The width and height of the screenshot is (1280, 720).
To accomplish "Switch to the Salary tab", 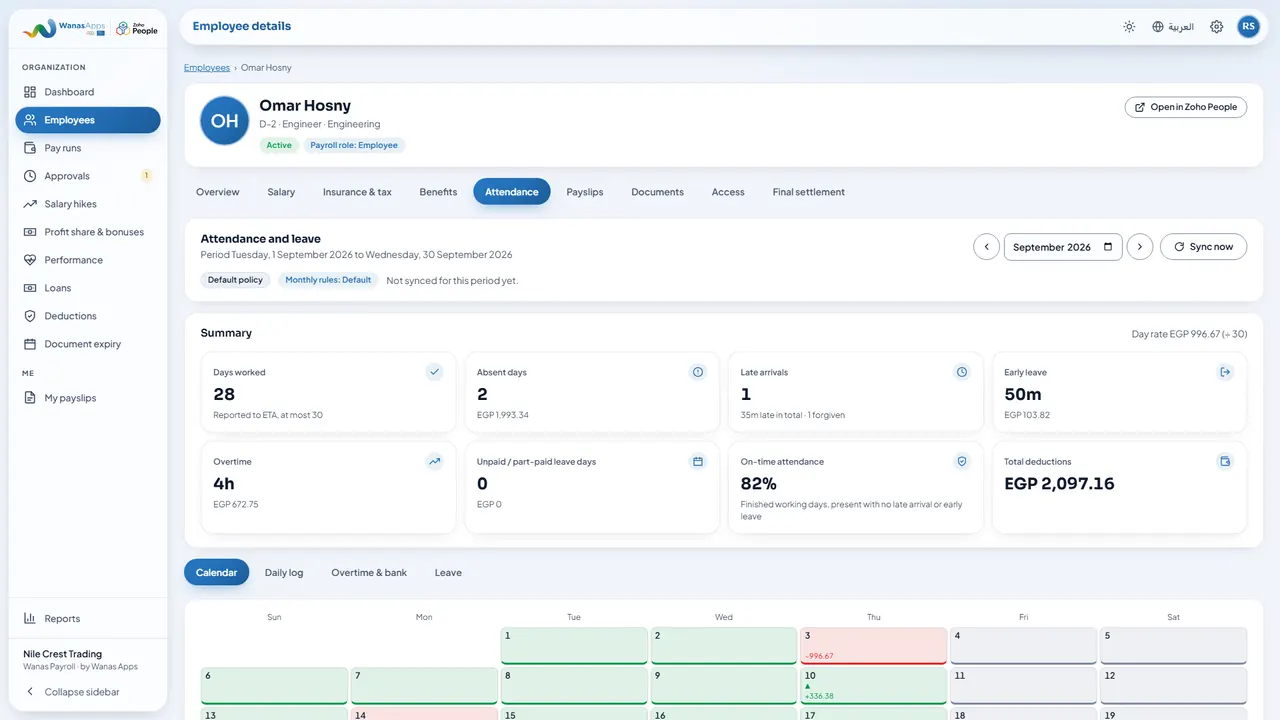I will click(281, 192).
